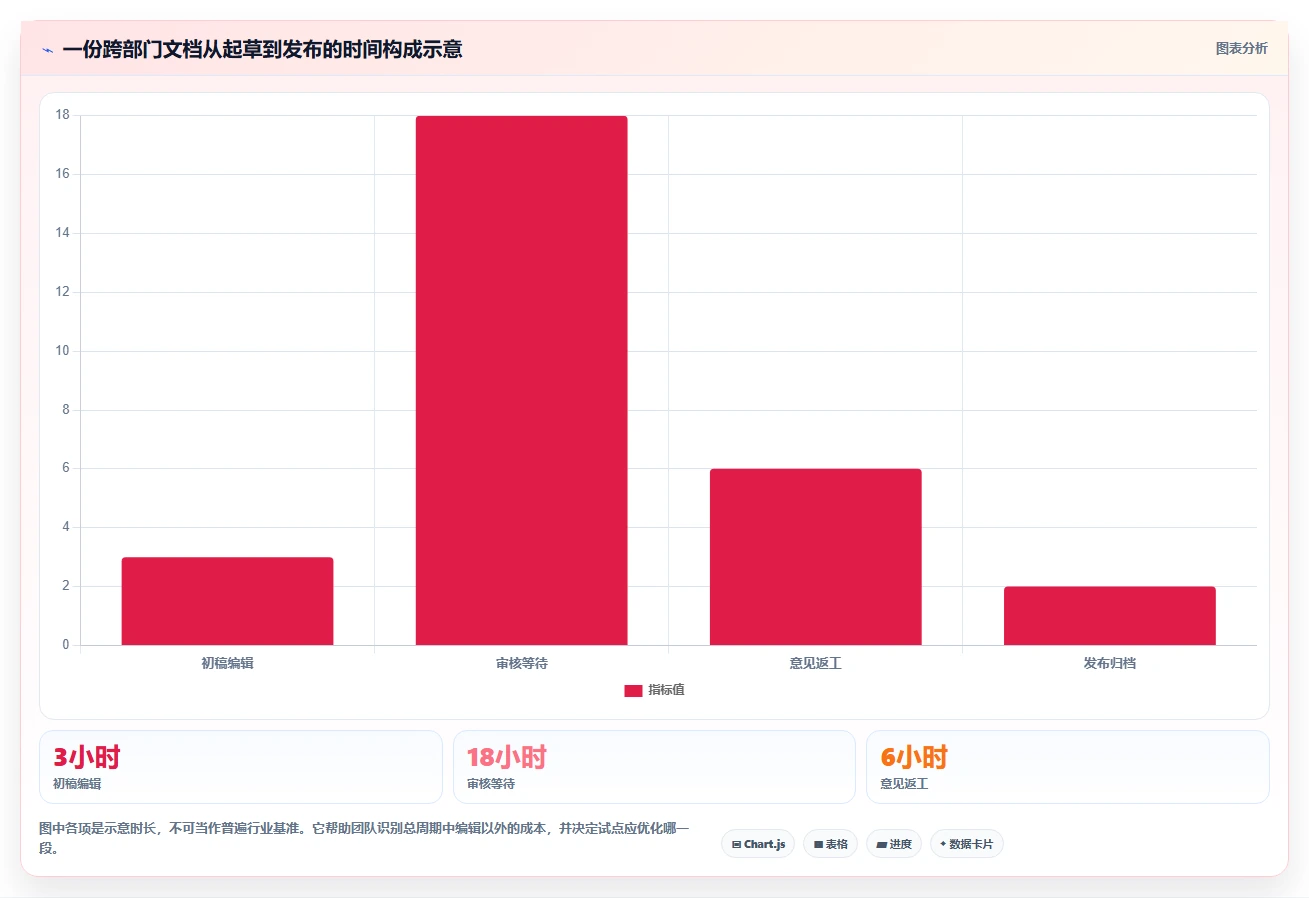The image size is (1309, 898).
Task: Click the 意见返工 bar in chart
Action: pos(815,557)
